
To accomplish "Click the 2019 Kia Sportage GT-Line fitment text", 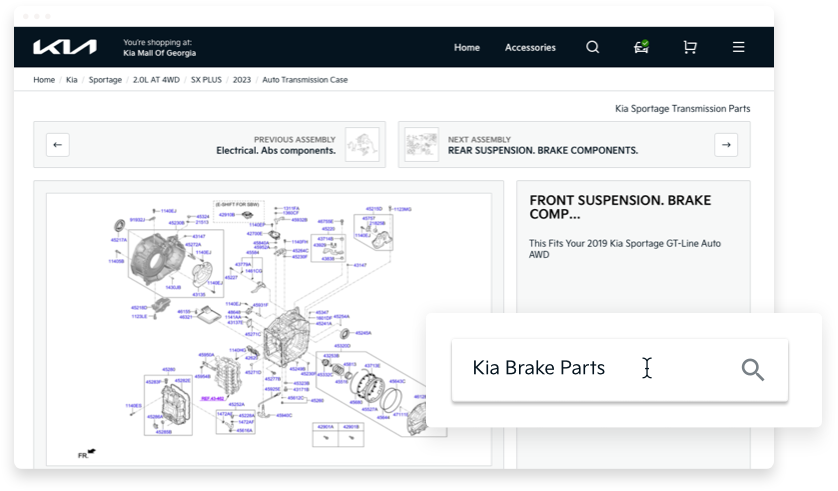I will click(625, 249).
